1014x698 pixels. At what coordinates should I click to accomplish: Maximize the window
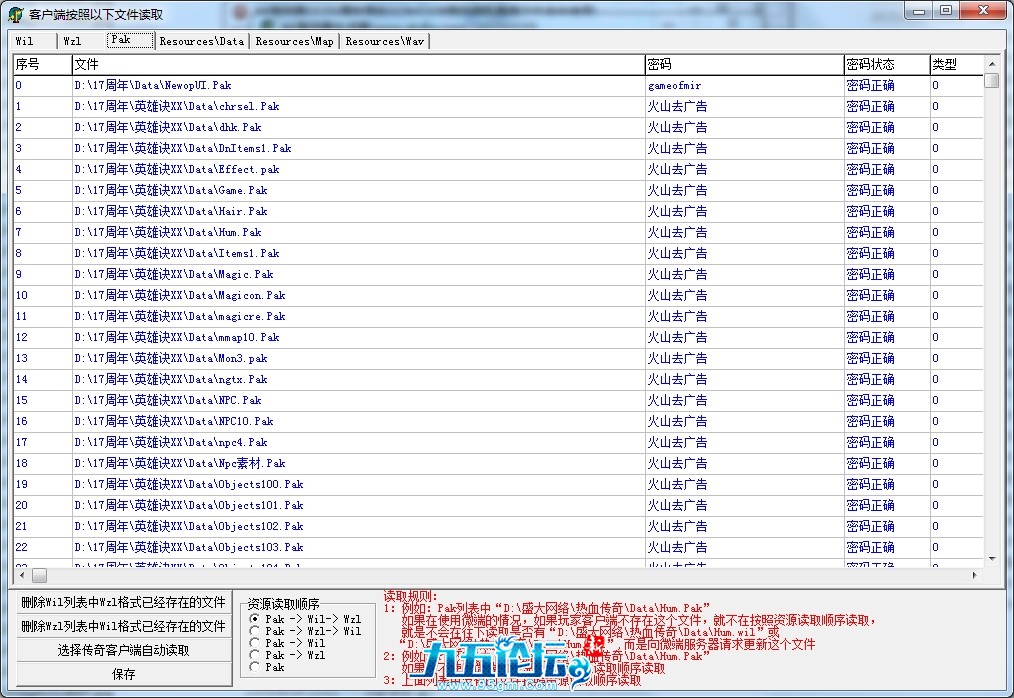pyautogui.click(x=945, y=10)
